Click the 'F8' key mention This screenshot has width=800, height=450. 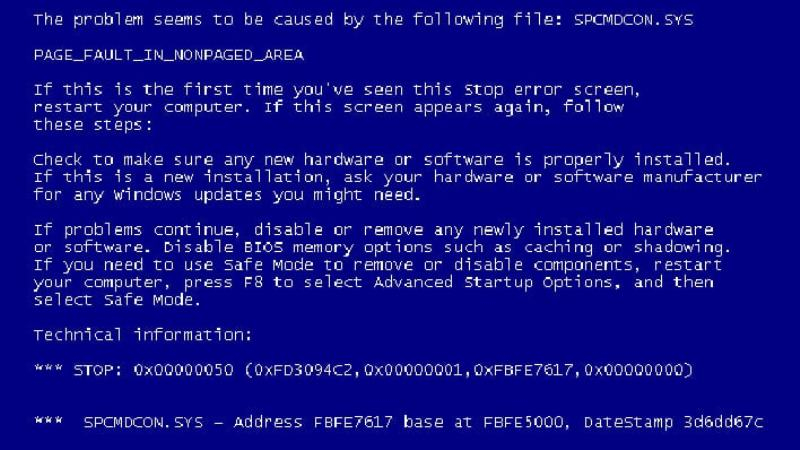pyautogui.click(x=253, y=282)
